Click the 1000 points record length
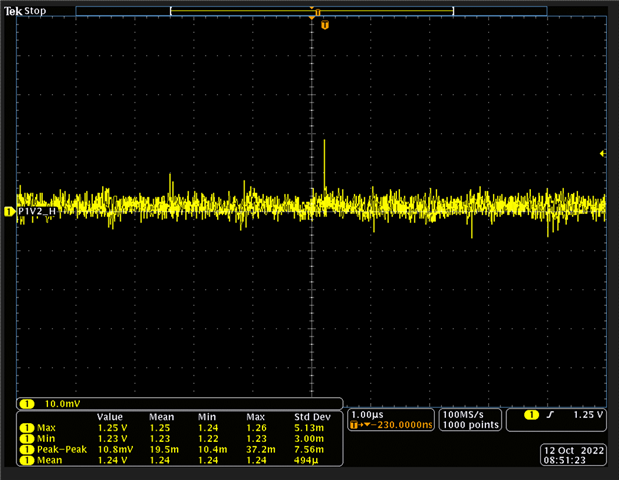The height and width of the screenshot is (480, 619). click(x=471, y=425)
